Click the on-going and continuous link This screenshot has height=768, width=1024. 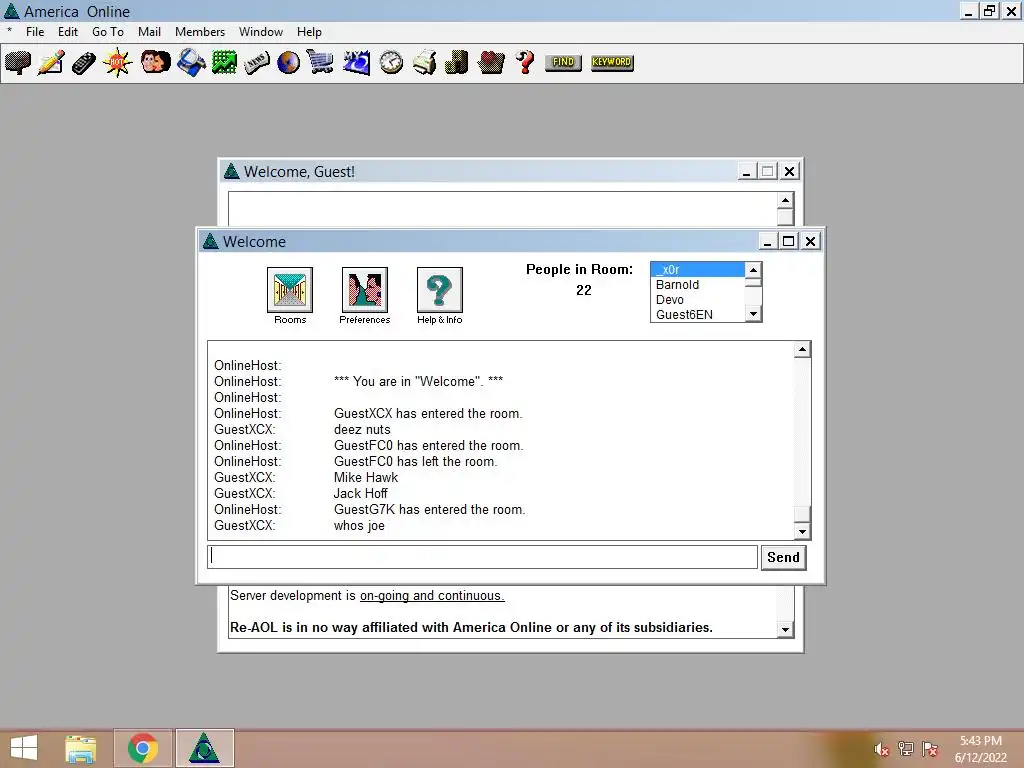point(432,596)
